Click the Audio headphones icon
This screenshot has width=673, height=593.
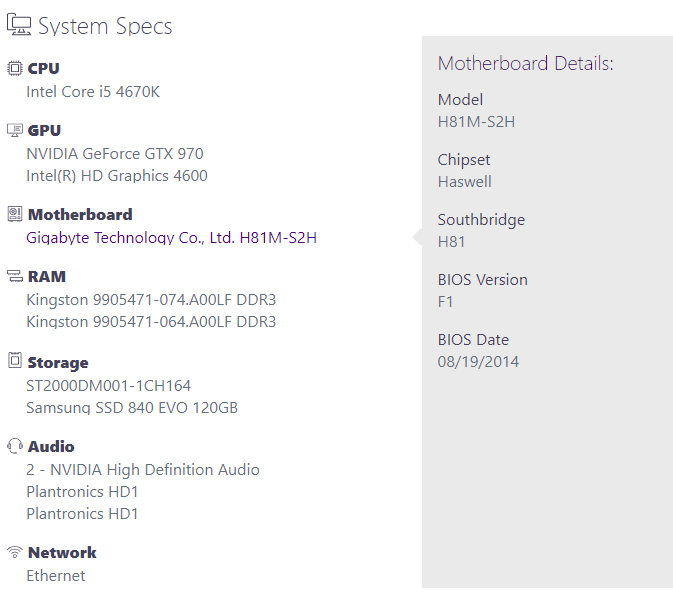(x=15, y=446)
